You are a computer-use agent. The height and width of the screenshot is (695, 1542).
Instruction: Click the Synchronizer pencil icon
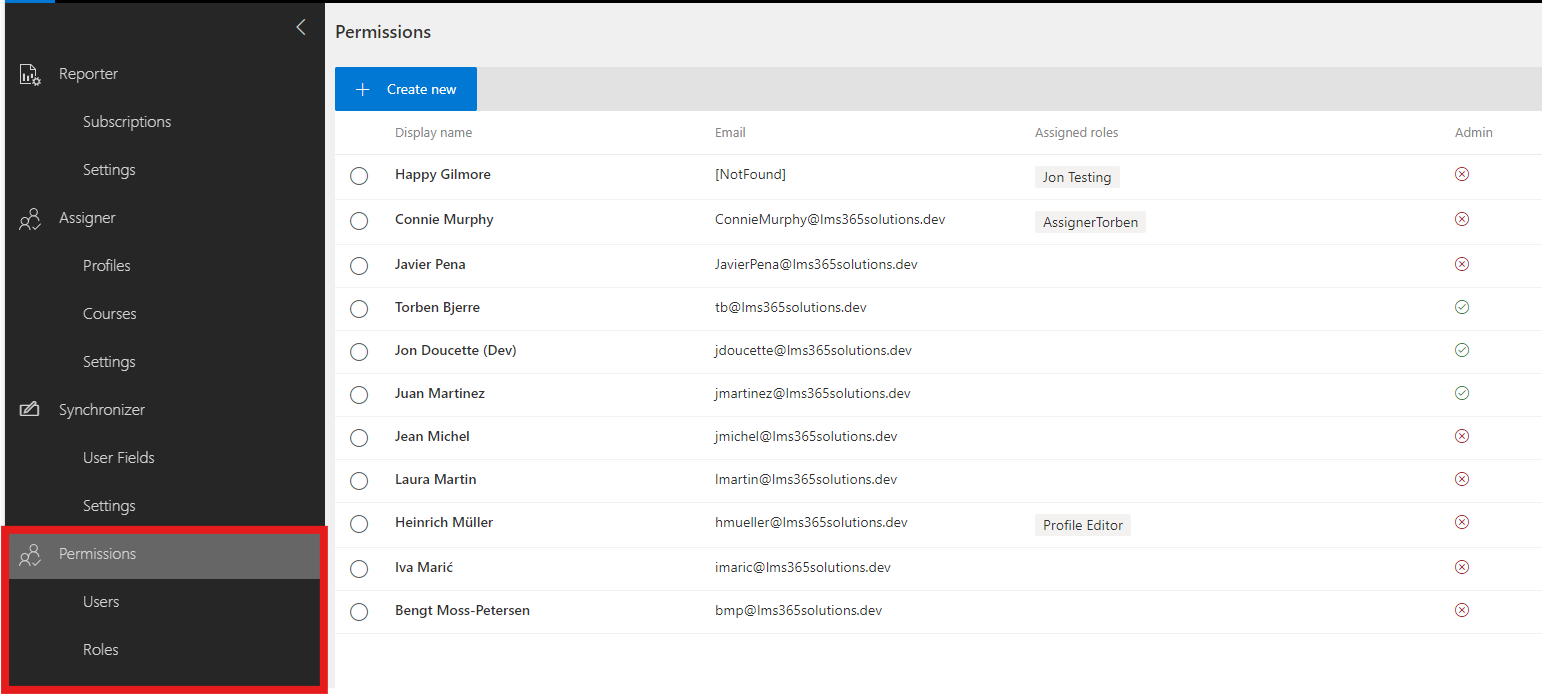point(28,409)
